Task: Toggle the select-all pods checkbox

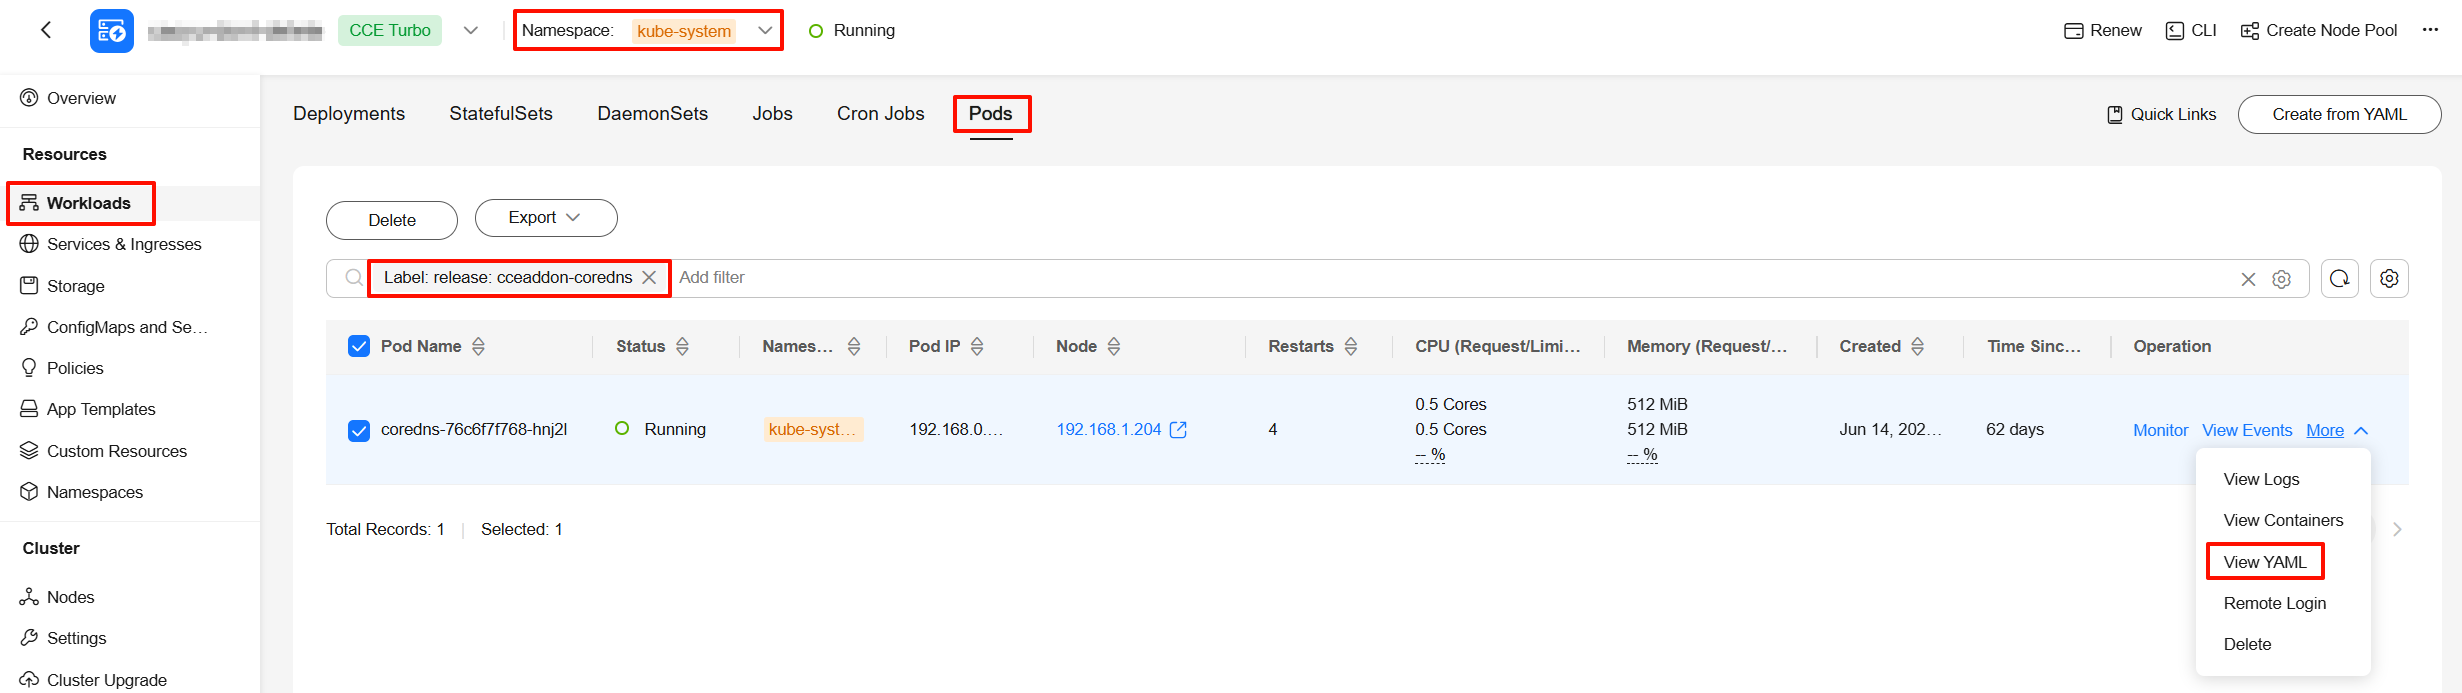Action: pyautogui.click(x=359, y=346)
